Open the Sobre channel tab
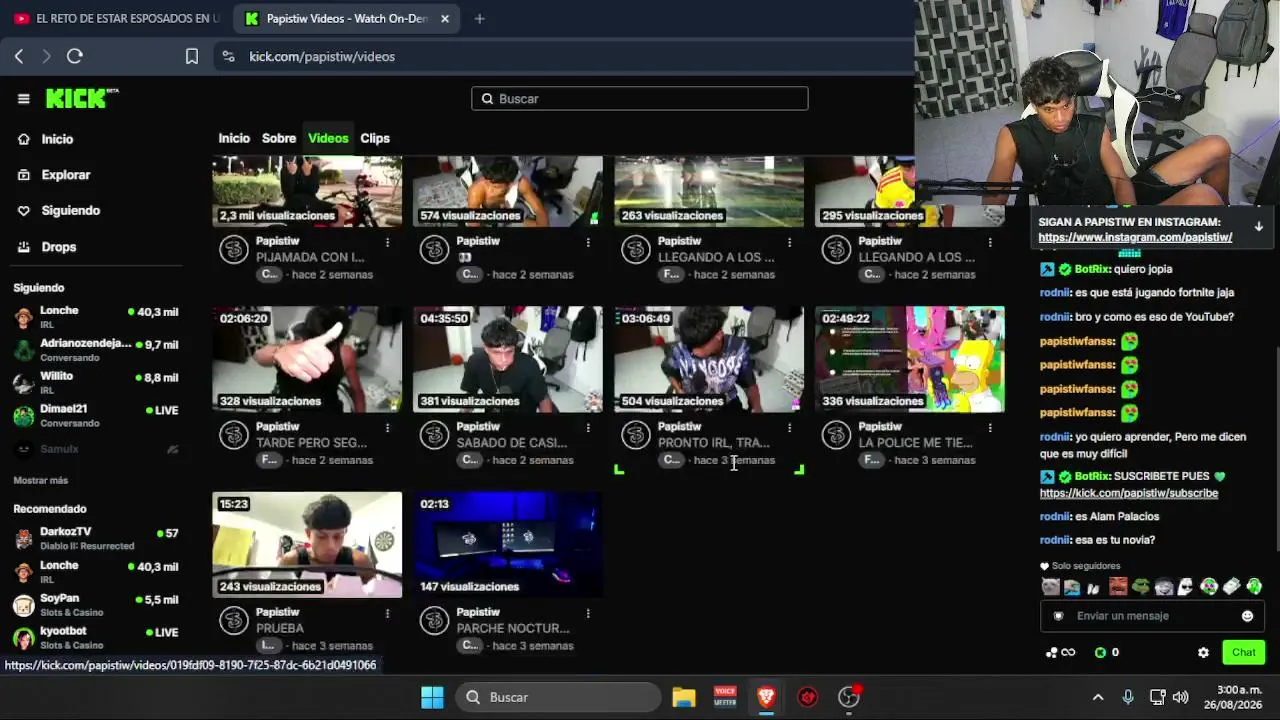Viewport: 1280px width, 720px height. point(279,138)
